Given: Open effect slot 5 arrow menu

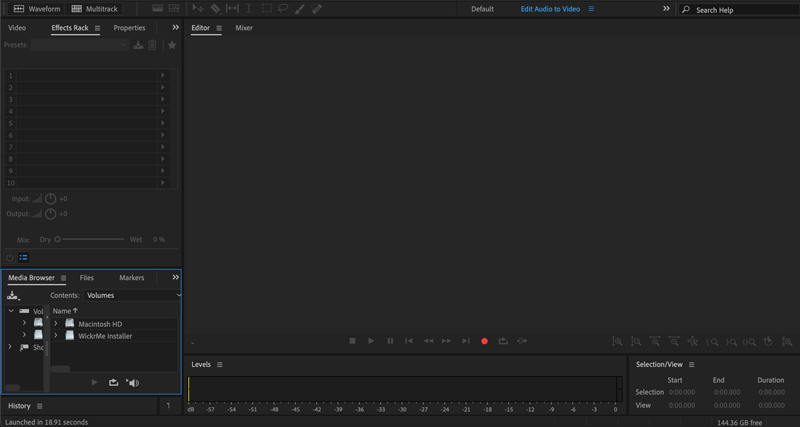Looking at the screenshot, I should [163, 123].
